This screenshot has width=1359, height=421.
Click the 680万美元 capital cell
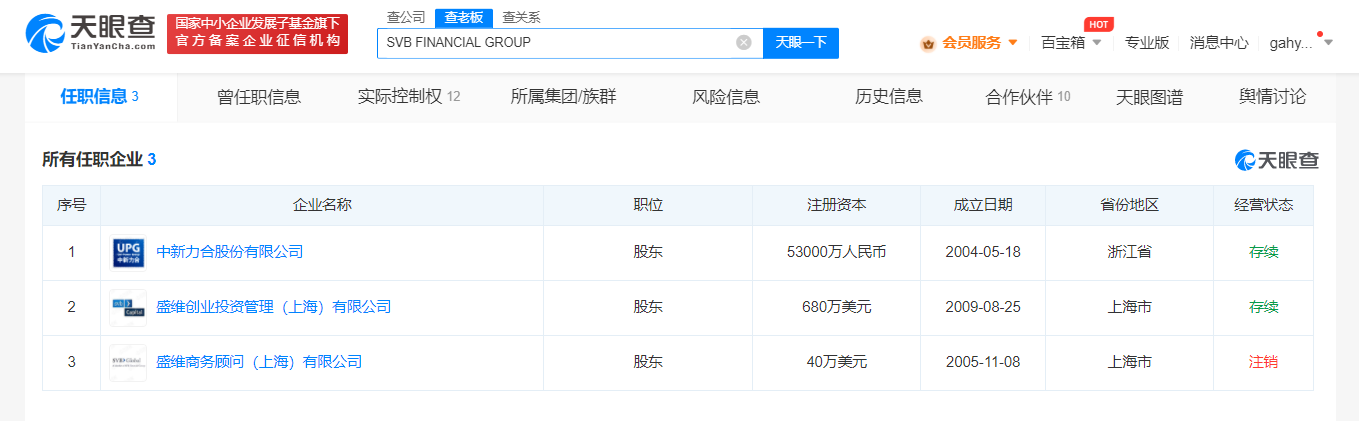[x=837, y=307]
